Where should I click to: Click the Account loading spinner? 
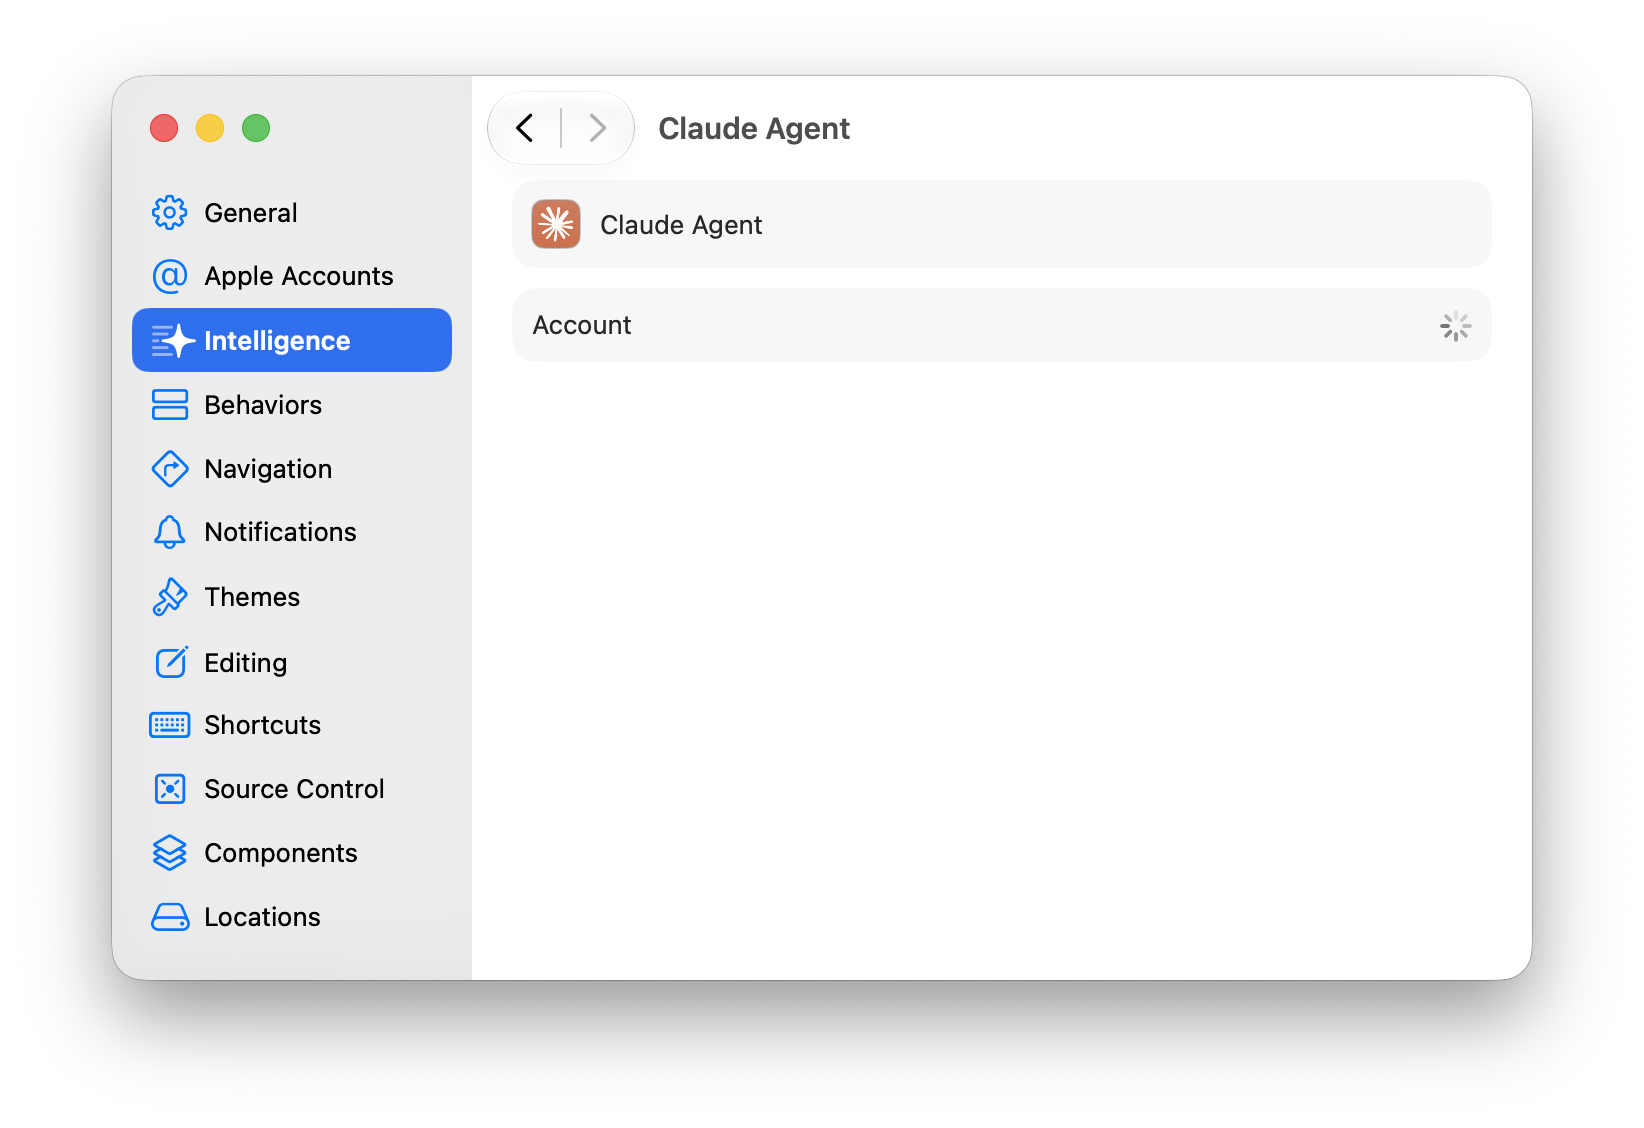click(x=1455, y=325)
